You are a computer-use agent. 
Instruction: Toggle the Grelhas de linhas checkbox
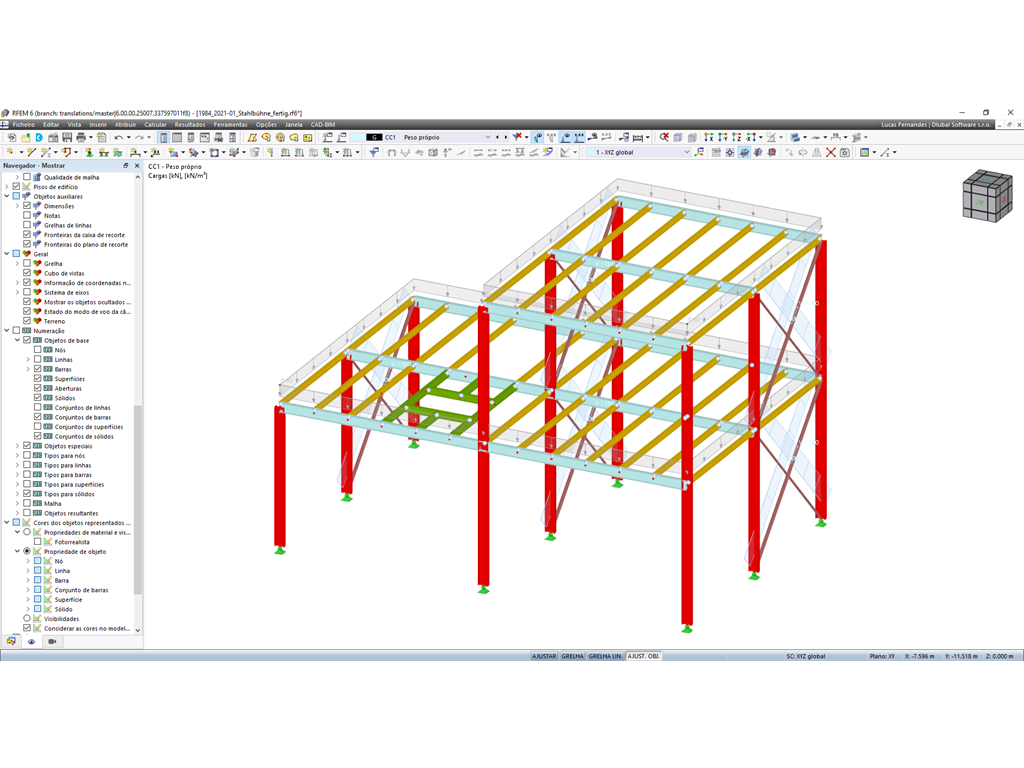point(27,225)
